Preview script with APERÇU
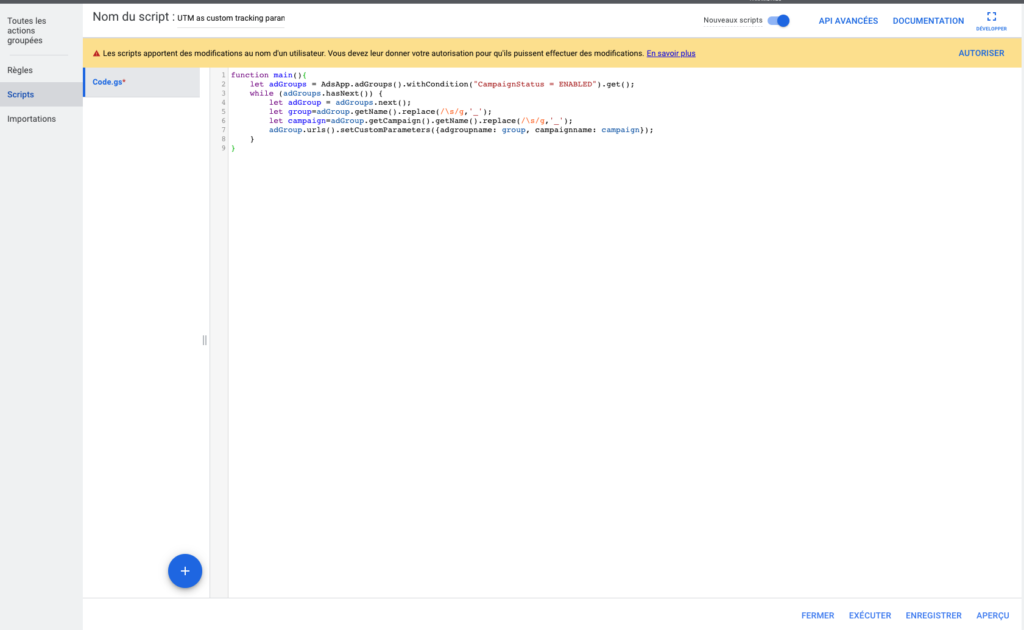1024x630 pixels. click(x=993, y=616)
